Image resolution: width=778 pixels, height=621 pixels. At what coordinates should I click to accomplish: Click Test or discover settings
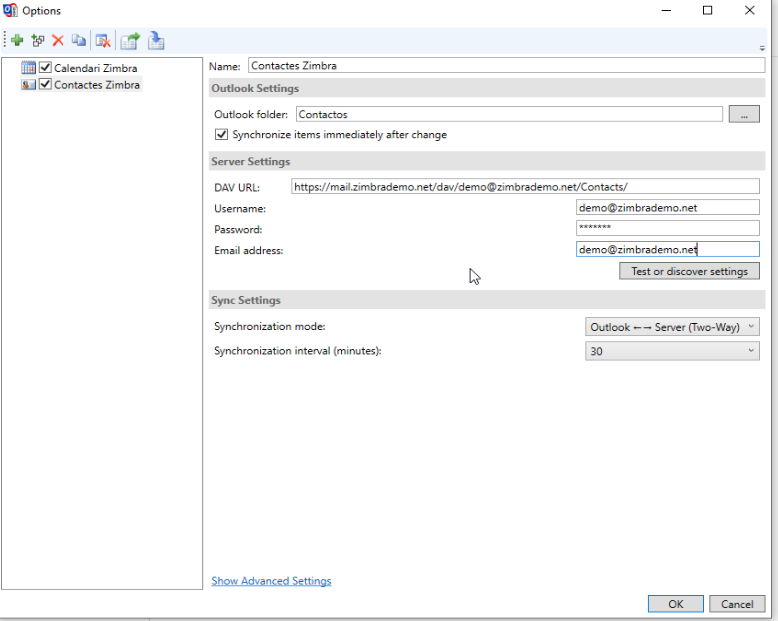point(689,271)
